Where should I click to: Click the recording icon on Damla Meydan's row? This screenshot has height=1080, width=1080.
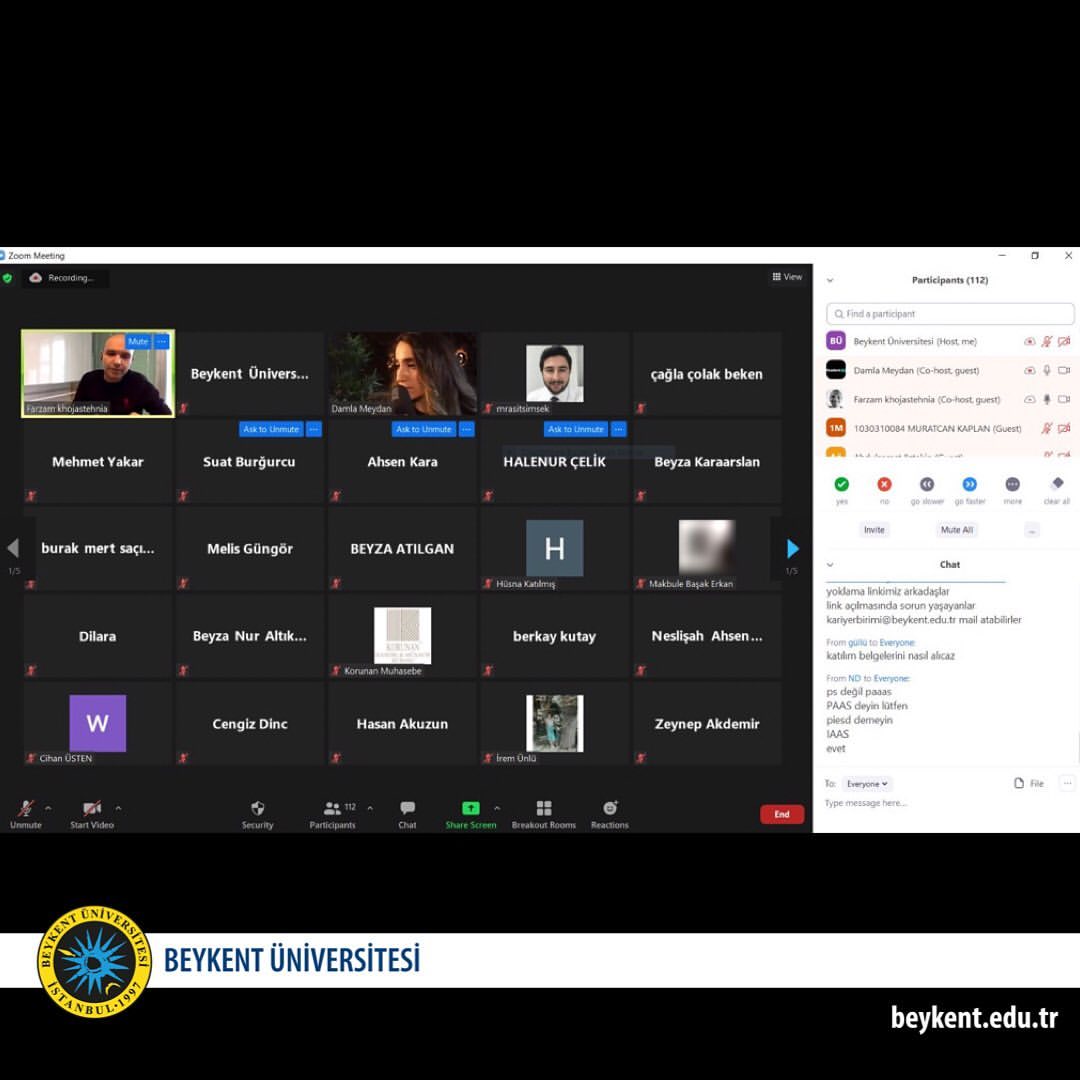pos(1030,370)
